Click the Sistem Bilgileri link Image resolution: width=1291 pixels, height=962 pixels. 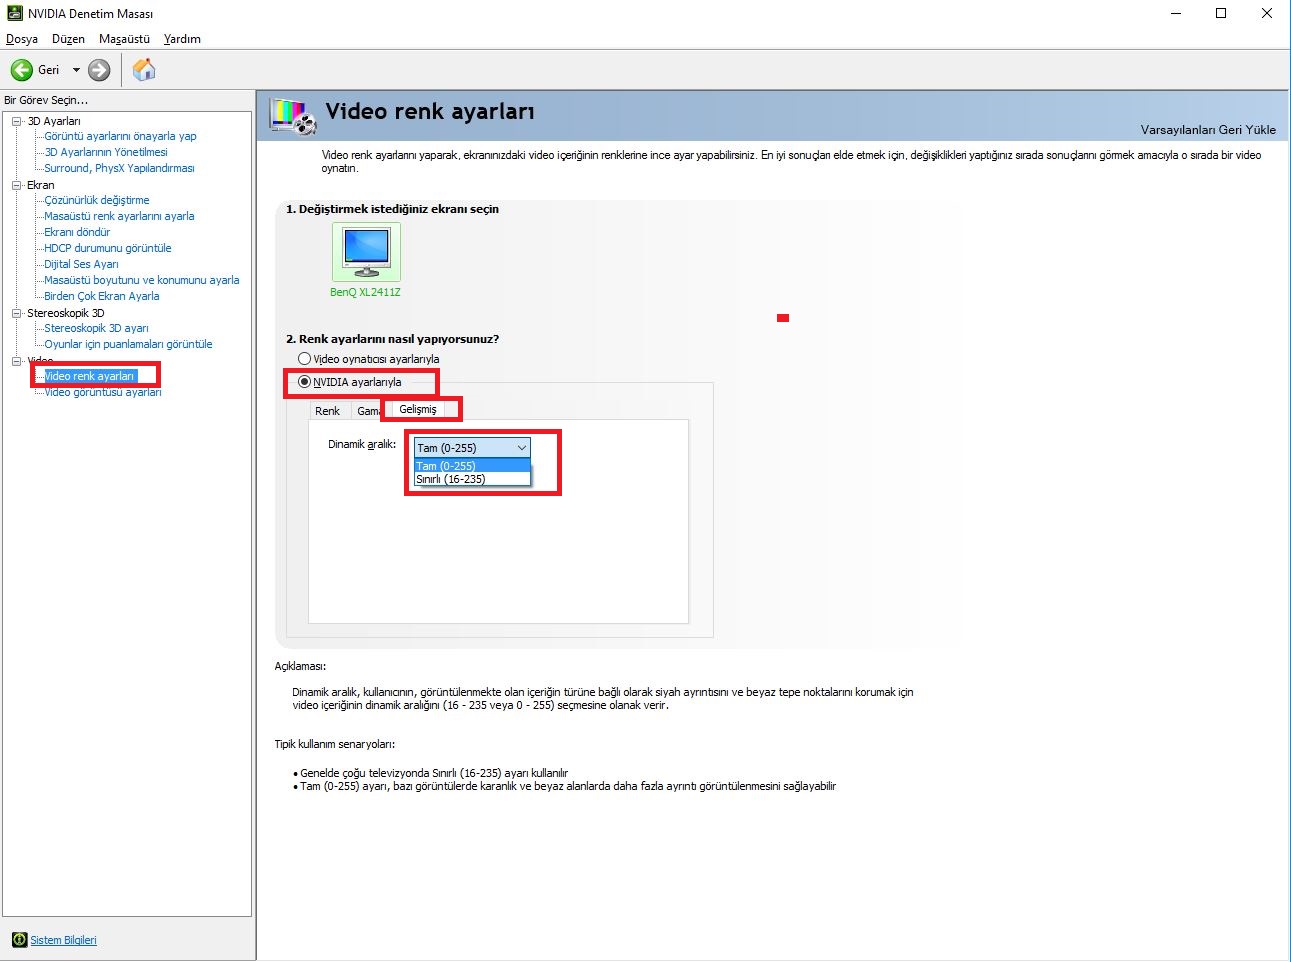[63, 940]
